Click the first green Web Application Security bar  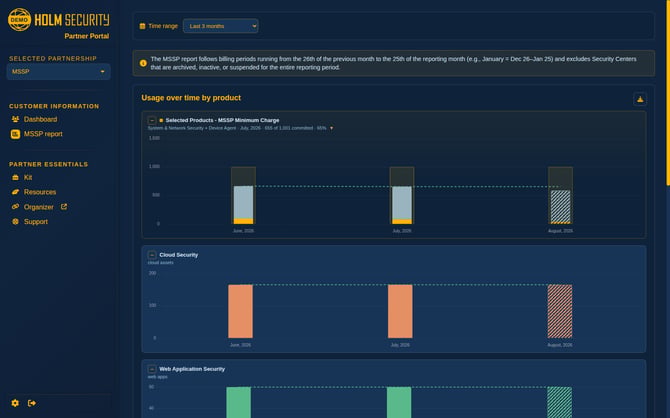pyautogui.click(x=238, y=402)
